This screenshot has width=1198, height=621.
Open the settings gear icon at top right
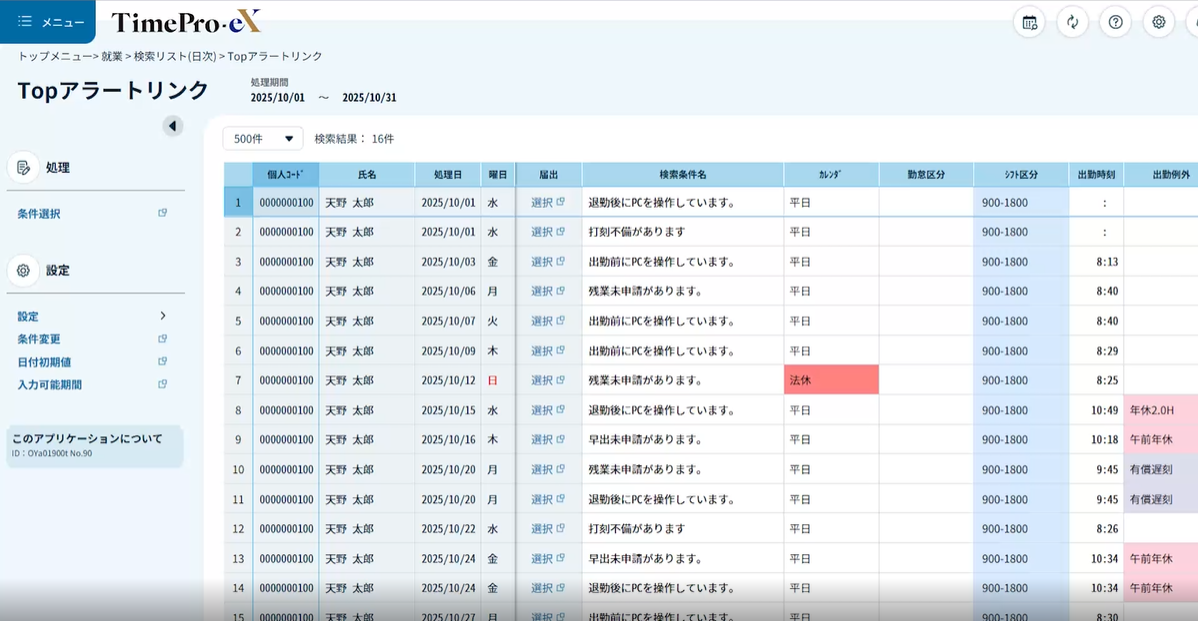tap(1158, 22)
